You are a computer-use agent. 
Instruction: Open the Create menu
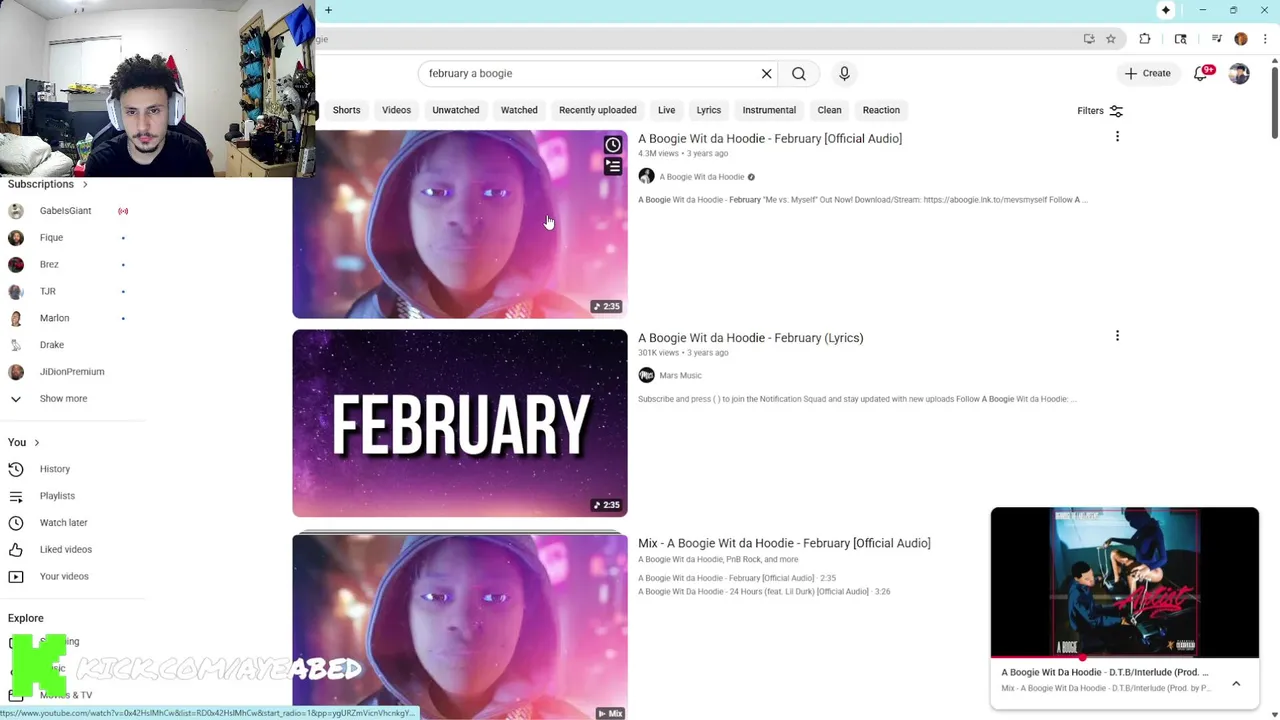pyautogui.click(x=1147, y=73)
